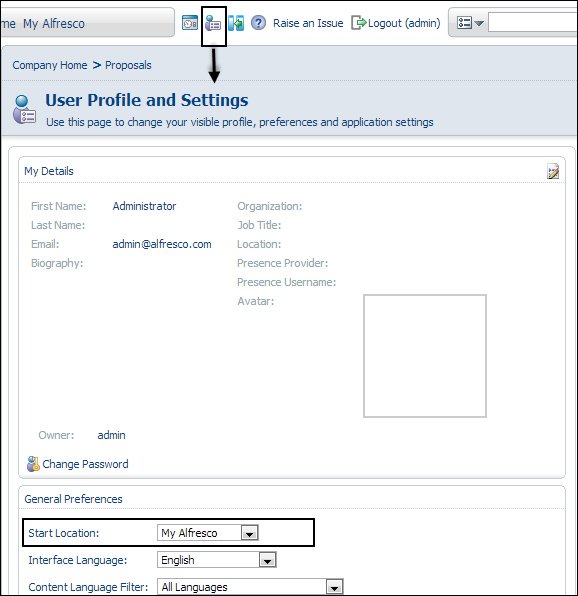Open User Profile icon in toolbar
The width and height of the screenshot is (578, 596).
tap(213, 24)
